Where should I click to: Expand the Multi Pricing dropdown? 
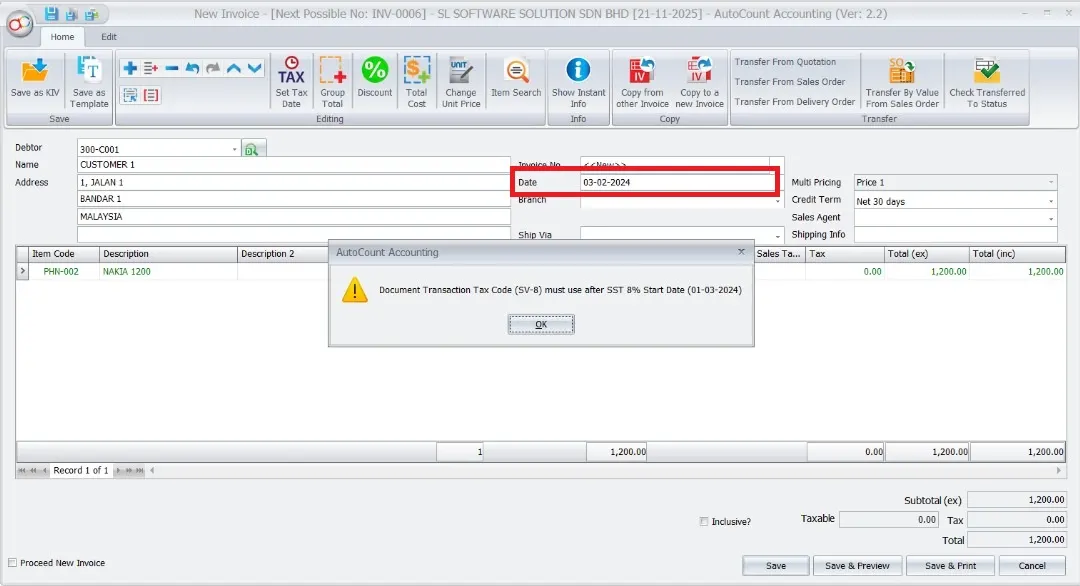[1051, 183]
